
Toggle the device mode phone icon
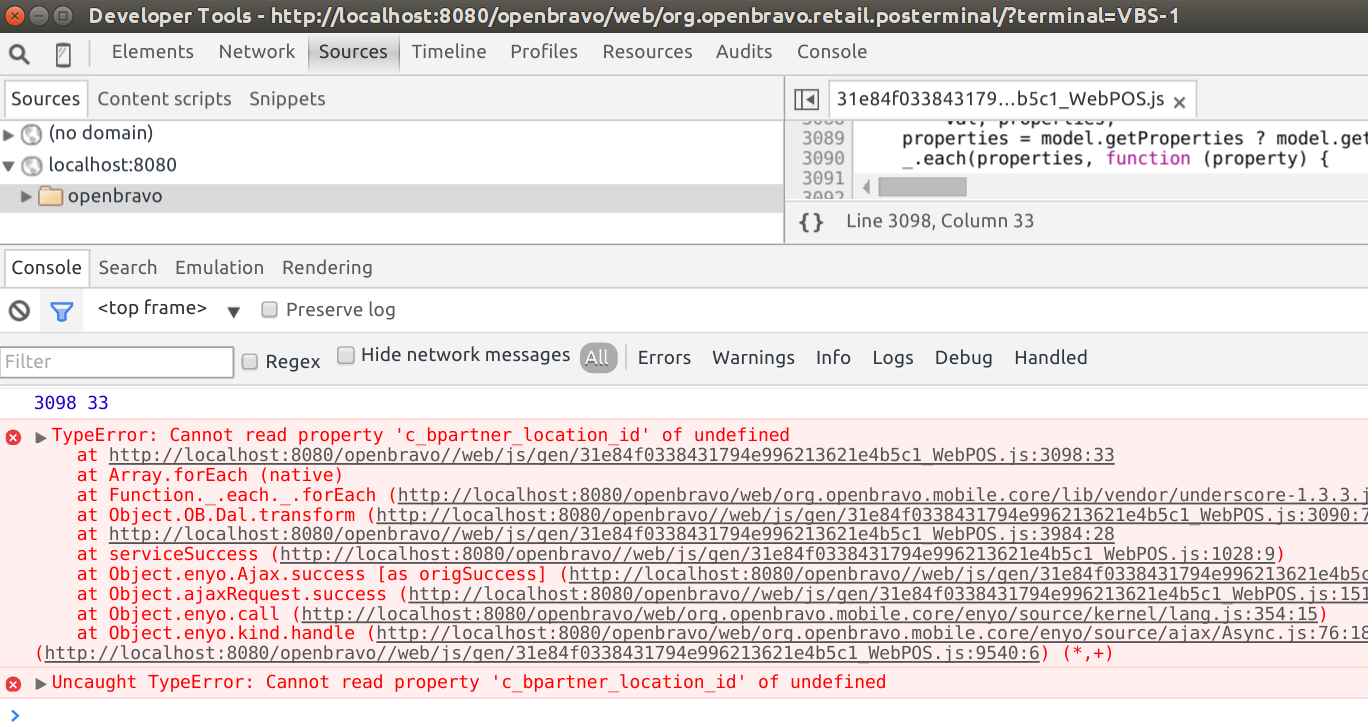63,54
